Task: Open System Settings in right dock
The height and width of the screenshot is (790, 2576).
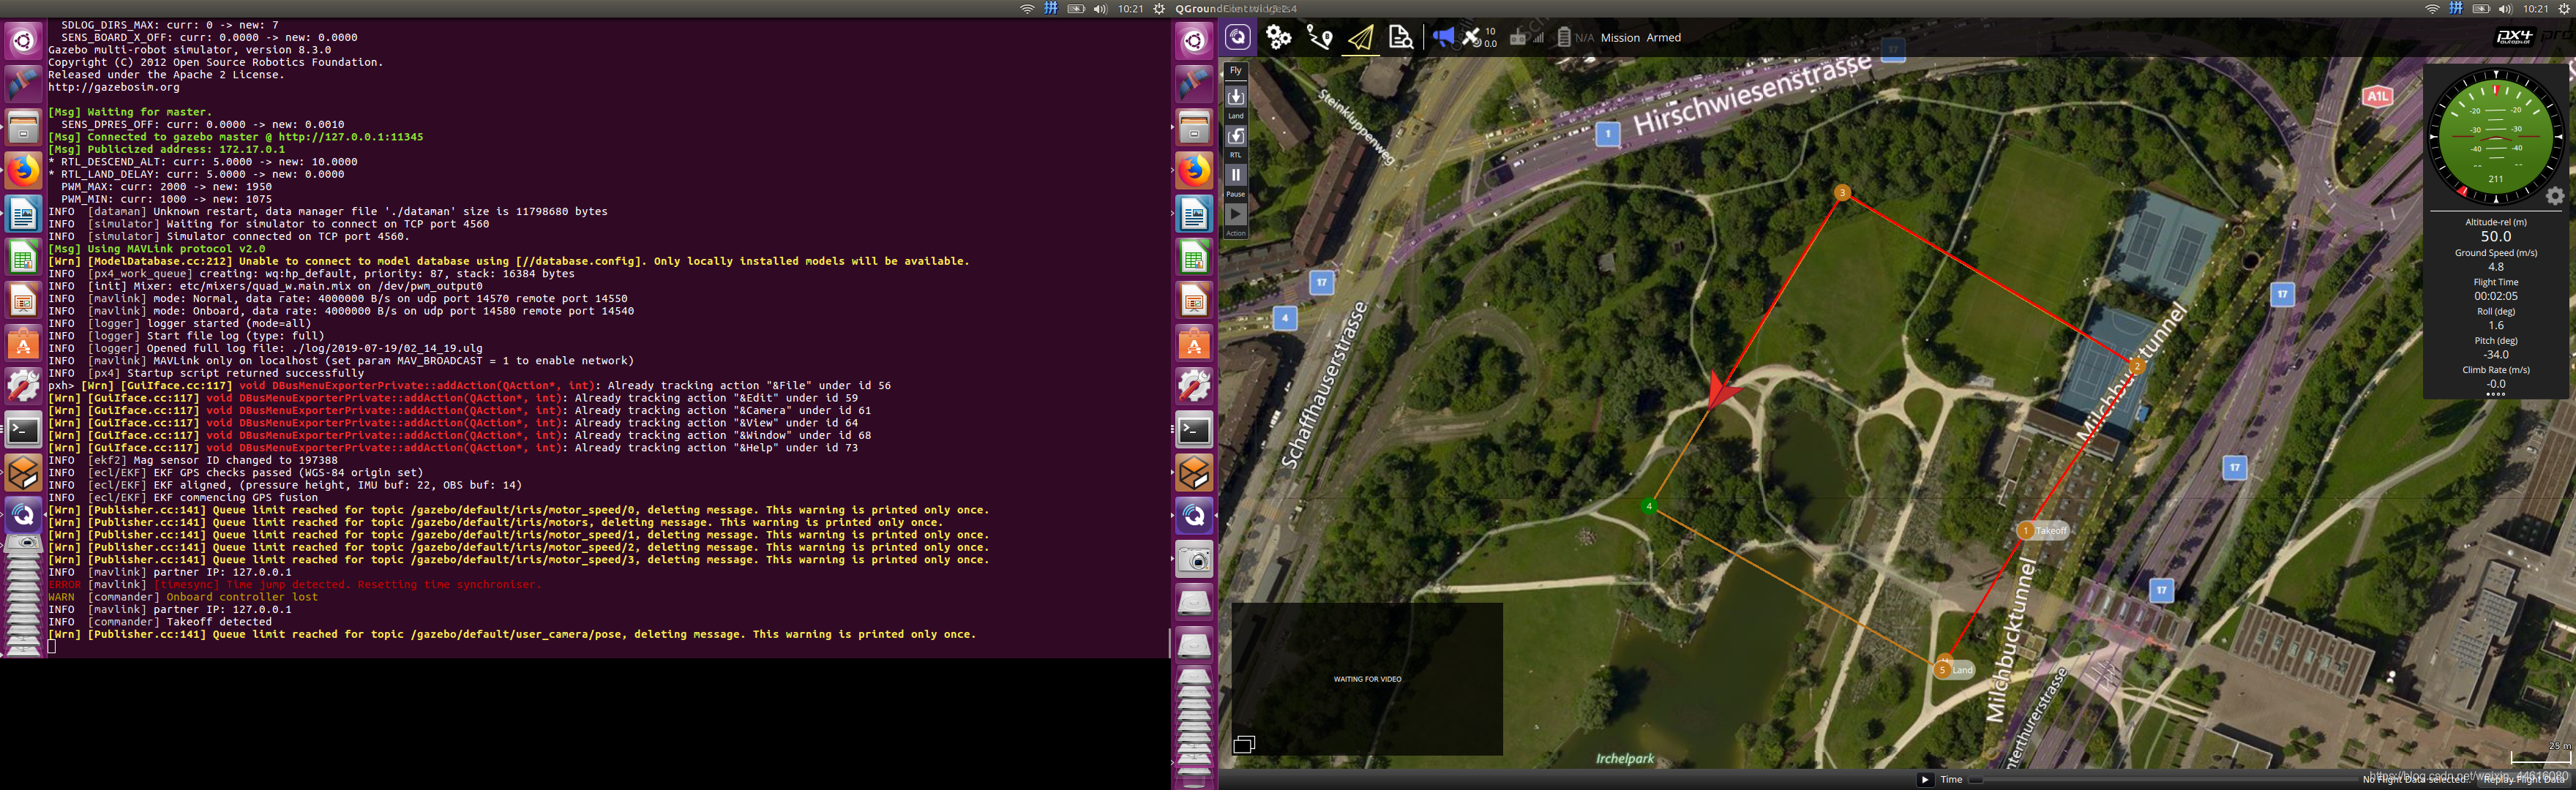Action: coord(1194,387)
